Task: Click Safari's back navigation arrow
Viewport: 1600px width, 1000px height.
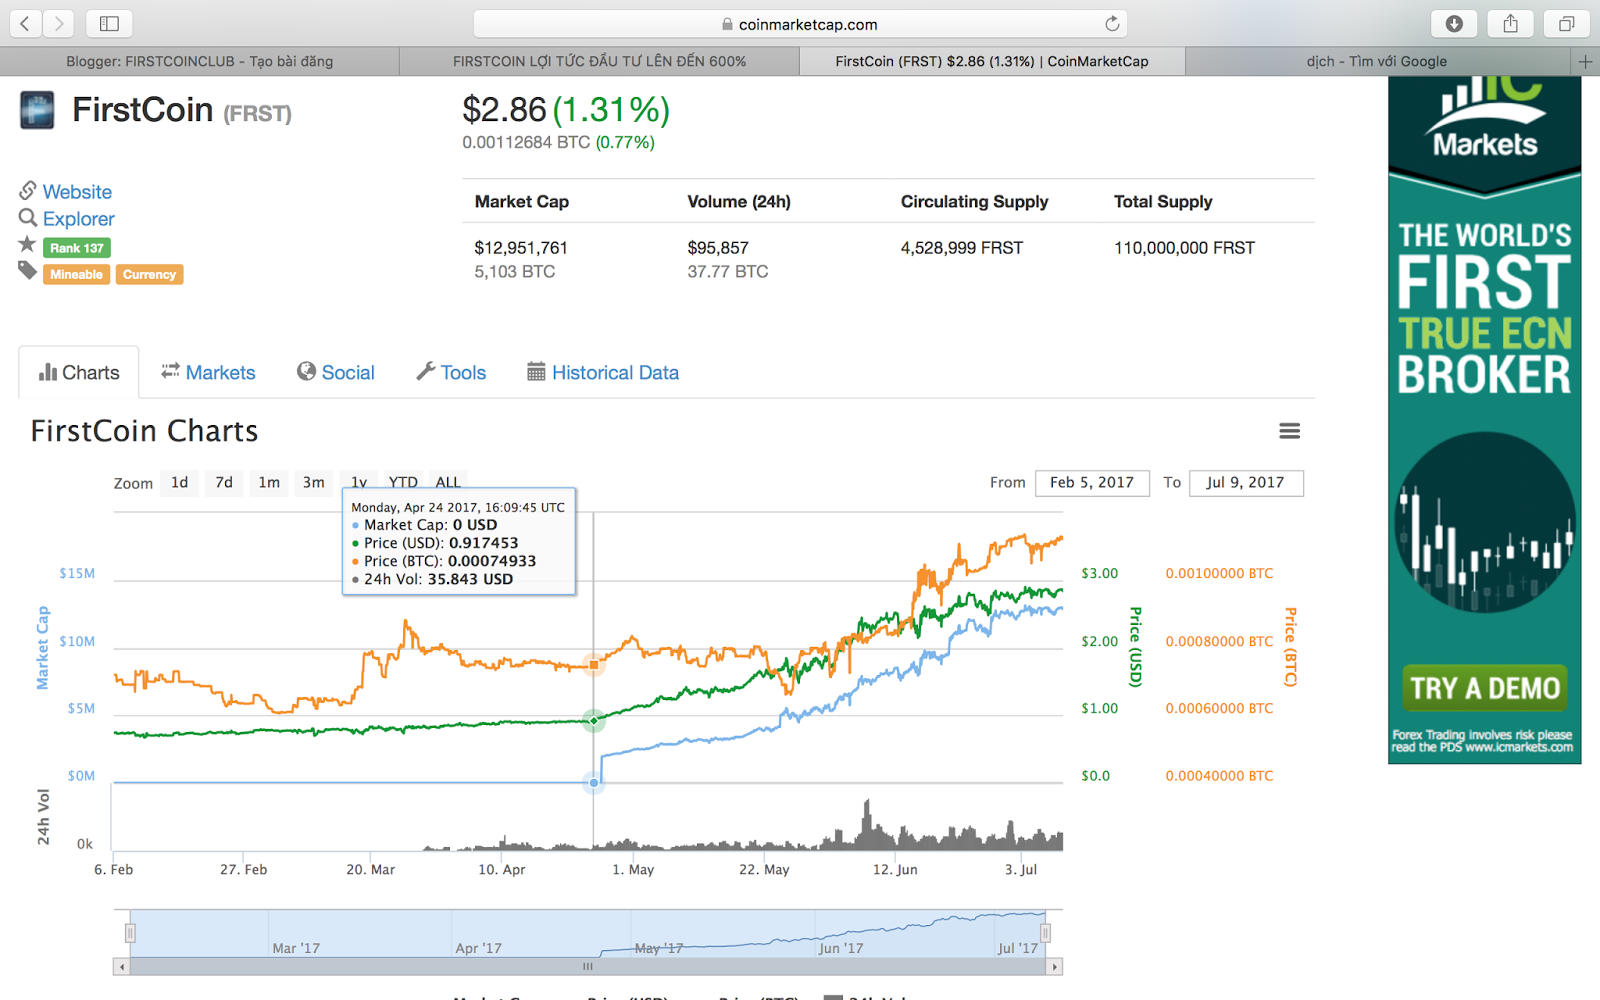Action: click(26, 23)
